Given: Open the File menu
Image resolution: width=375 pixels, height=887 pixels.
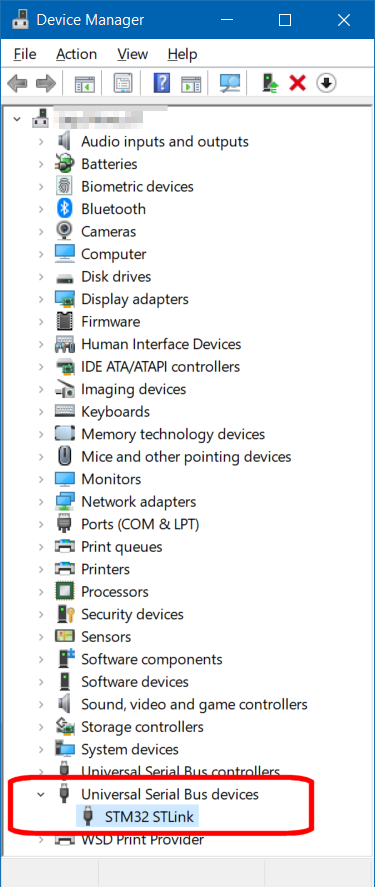Looking at the screenshot, I should tap(25, 54).
